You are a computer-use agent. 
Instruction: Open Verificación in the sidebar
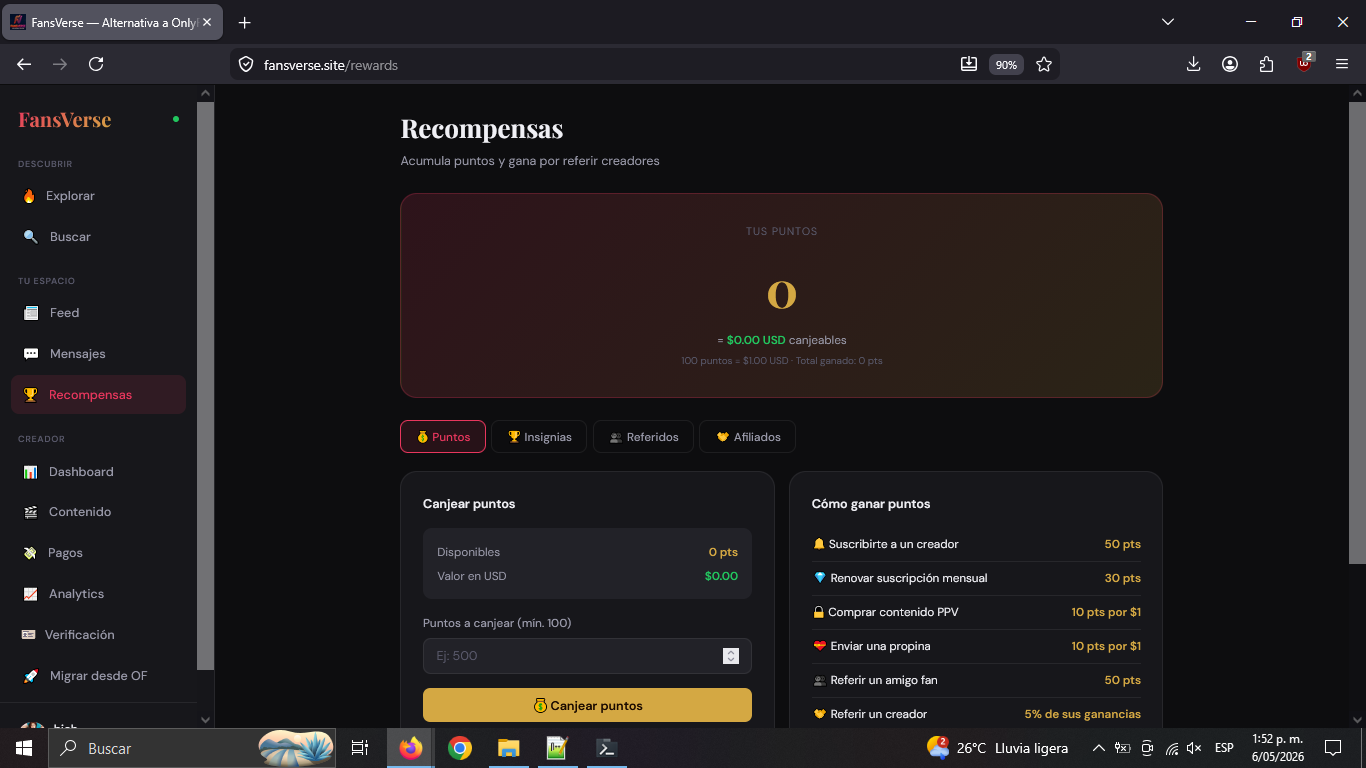pos(98,635)
